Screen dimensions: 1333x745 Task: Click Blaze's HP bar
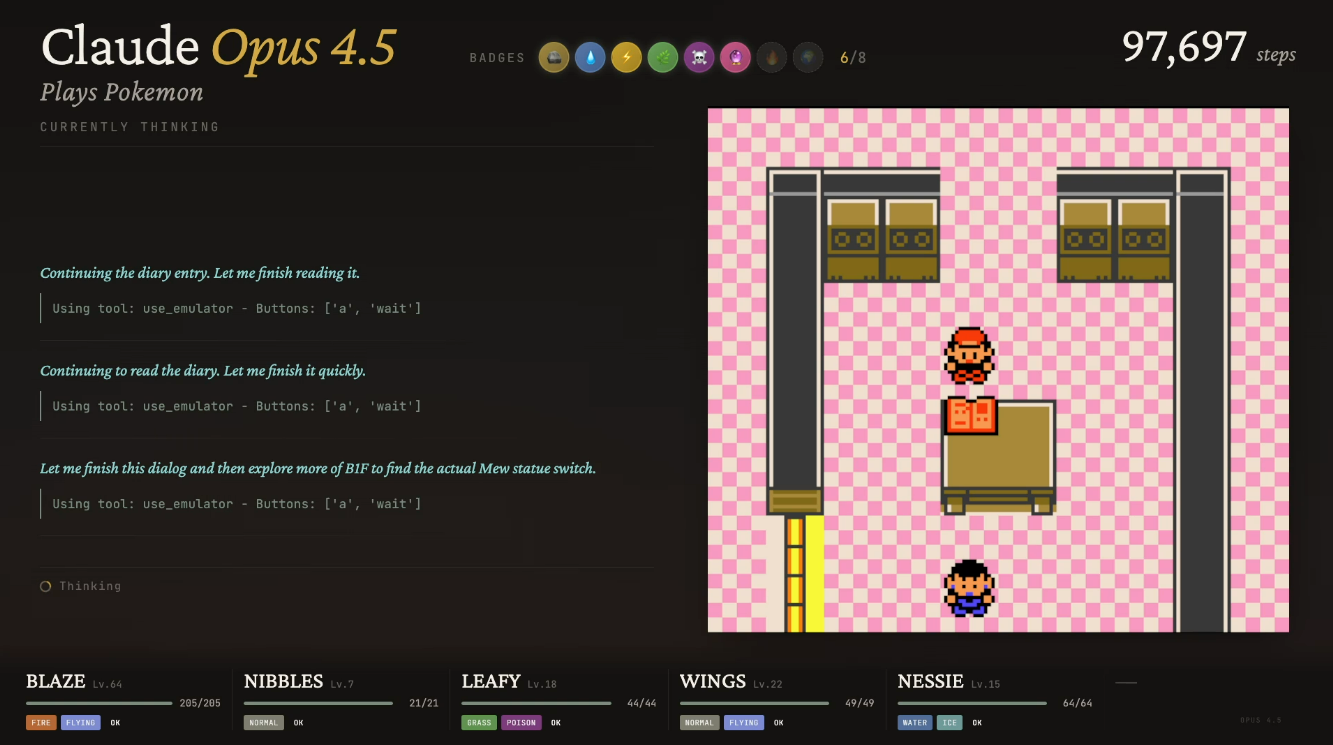(99, 703)
